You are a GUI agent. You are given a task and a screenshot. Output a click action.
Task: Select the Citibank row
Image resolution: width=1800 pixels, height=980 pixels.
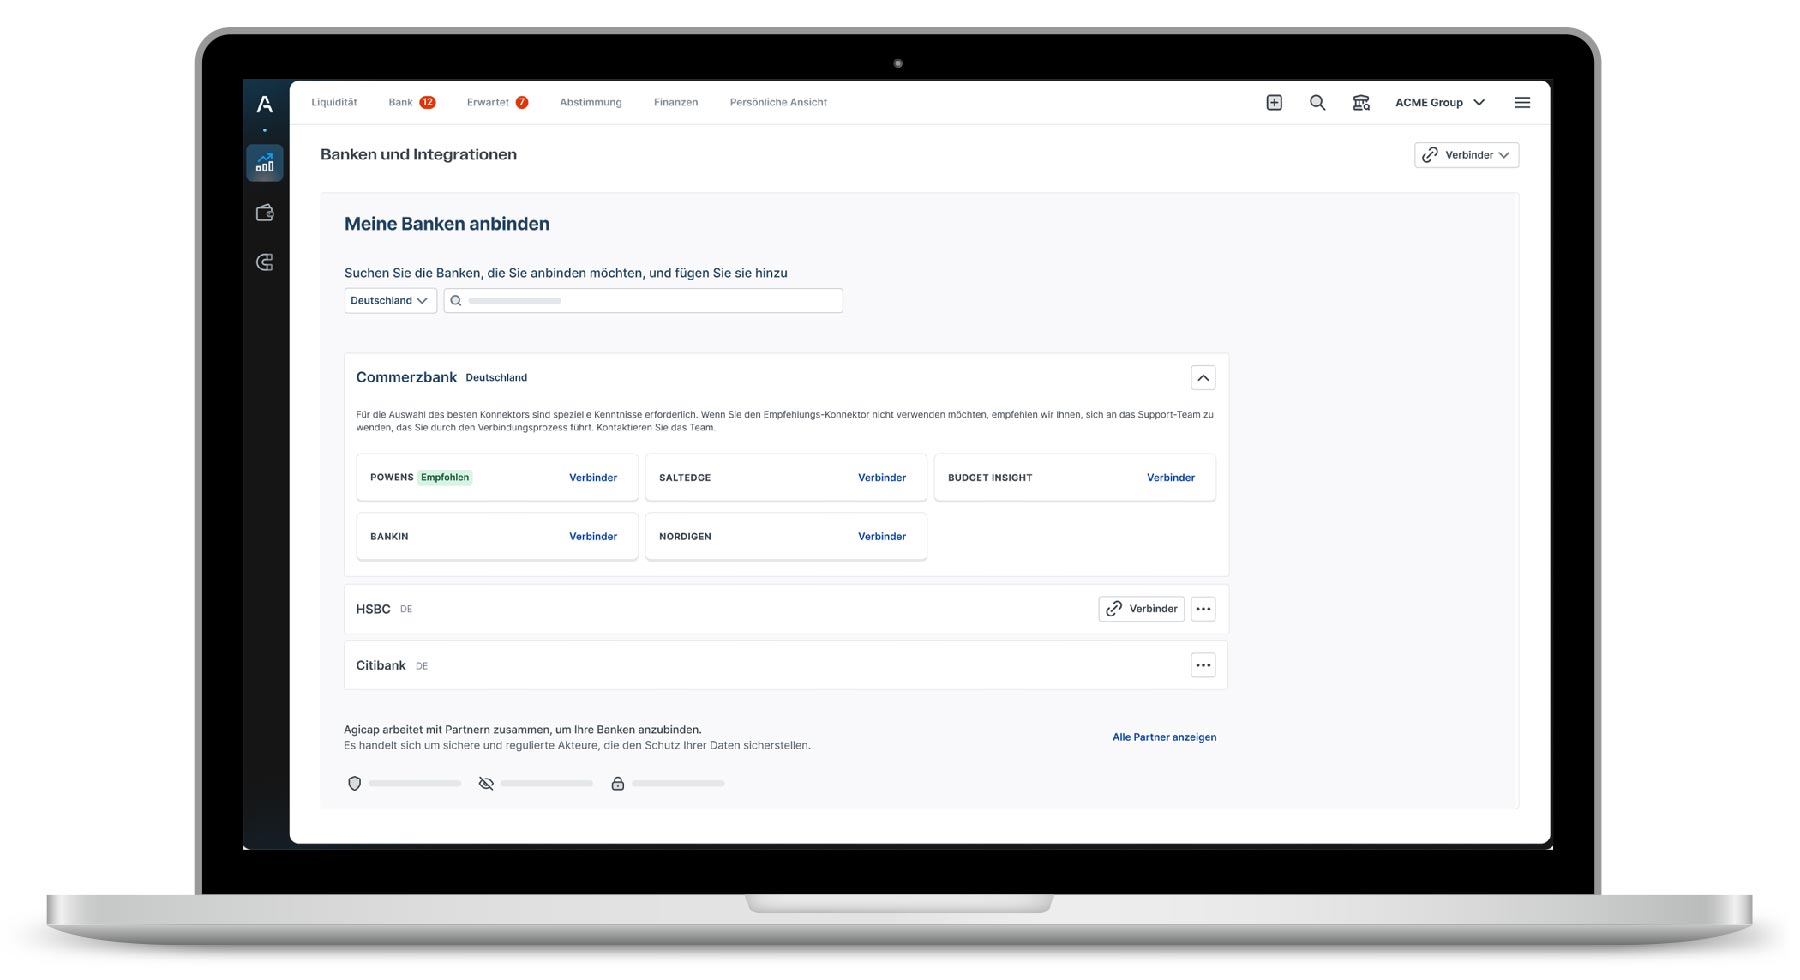pyautogui.click(x=786, y=665)
